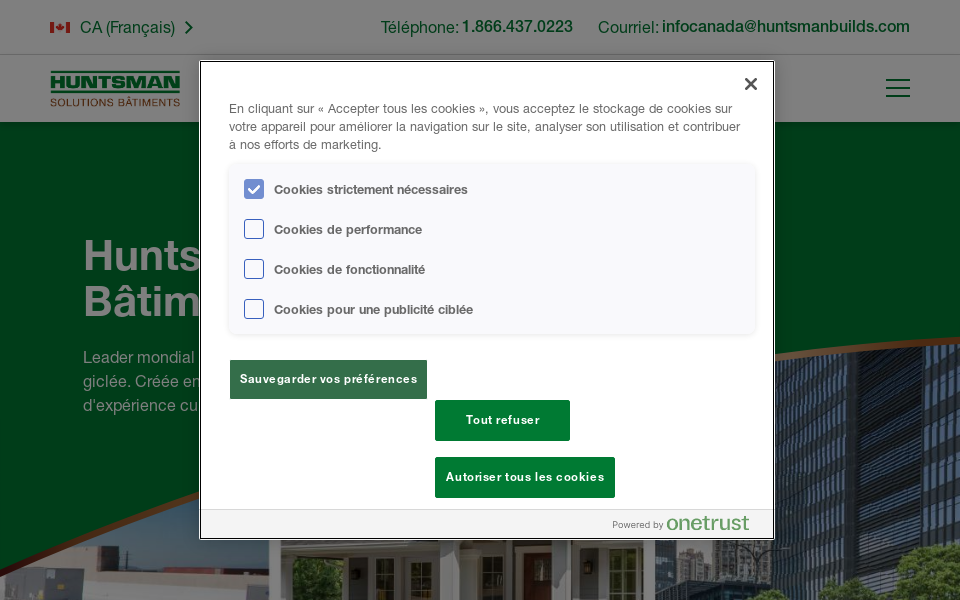Click the X close icon in the banner
The height and width of the screenshot is (600, 960).
[x=751, y=84]
